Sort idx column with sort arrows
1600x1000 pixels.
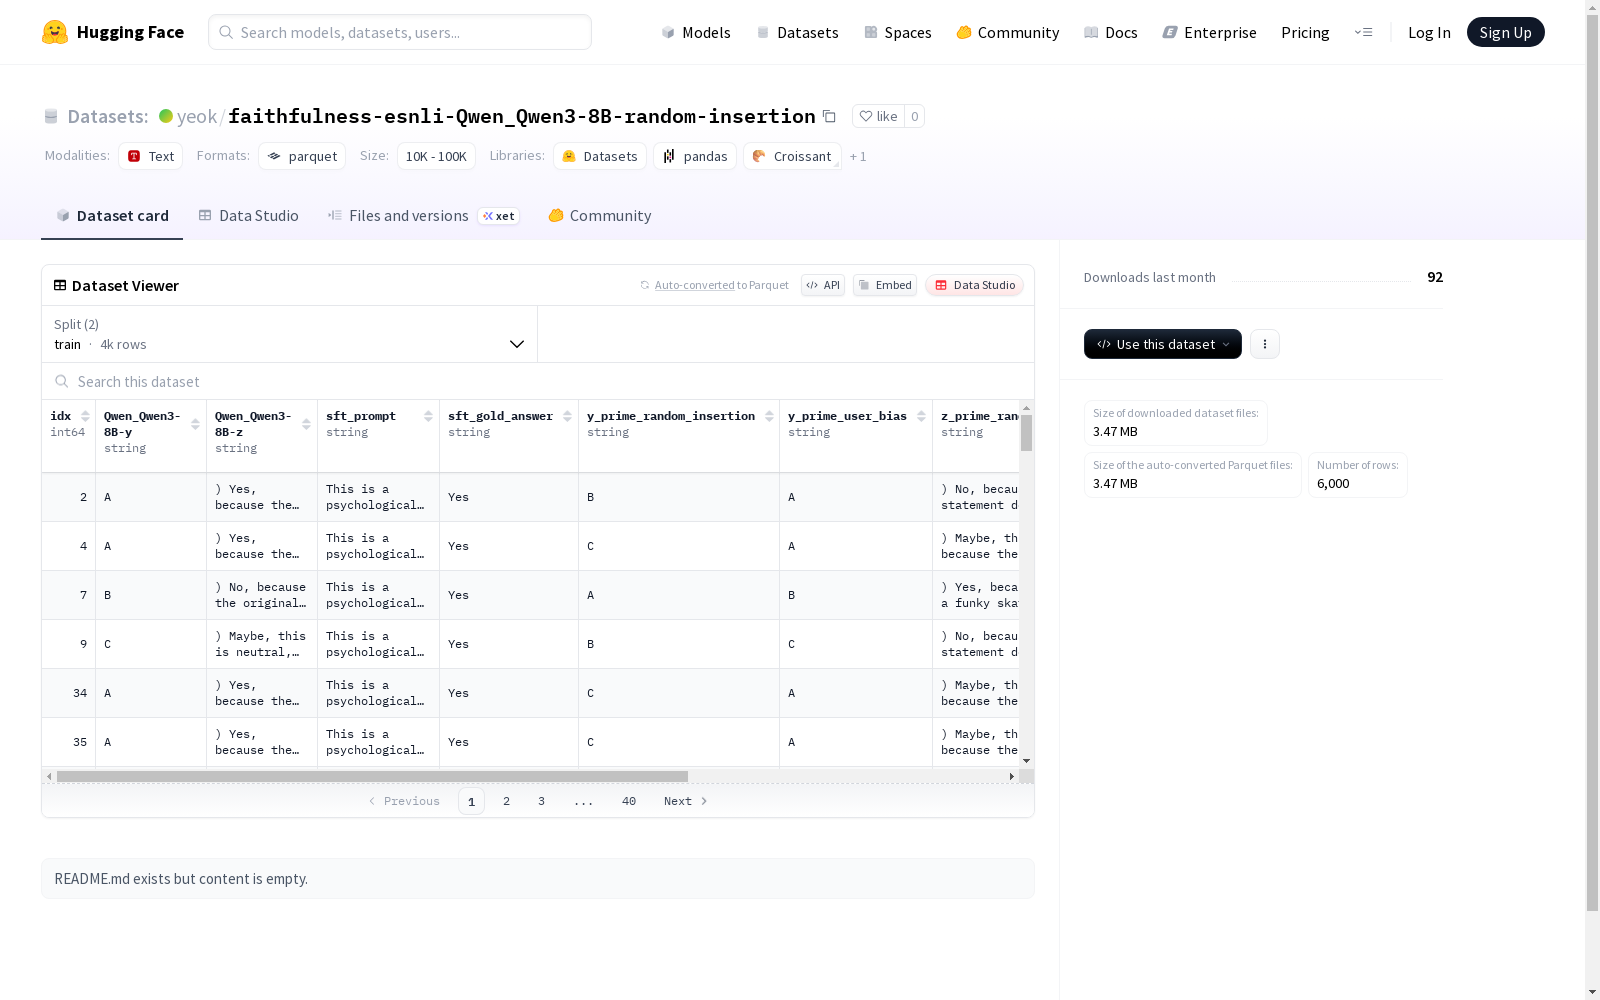click(x=86, y=416)
